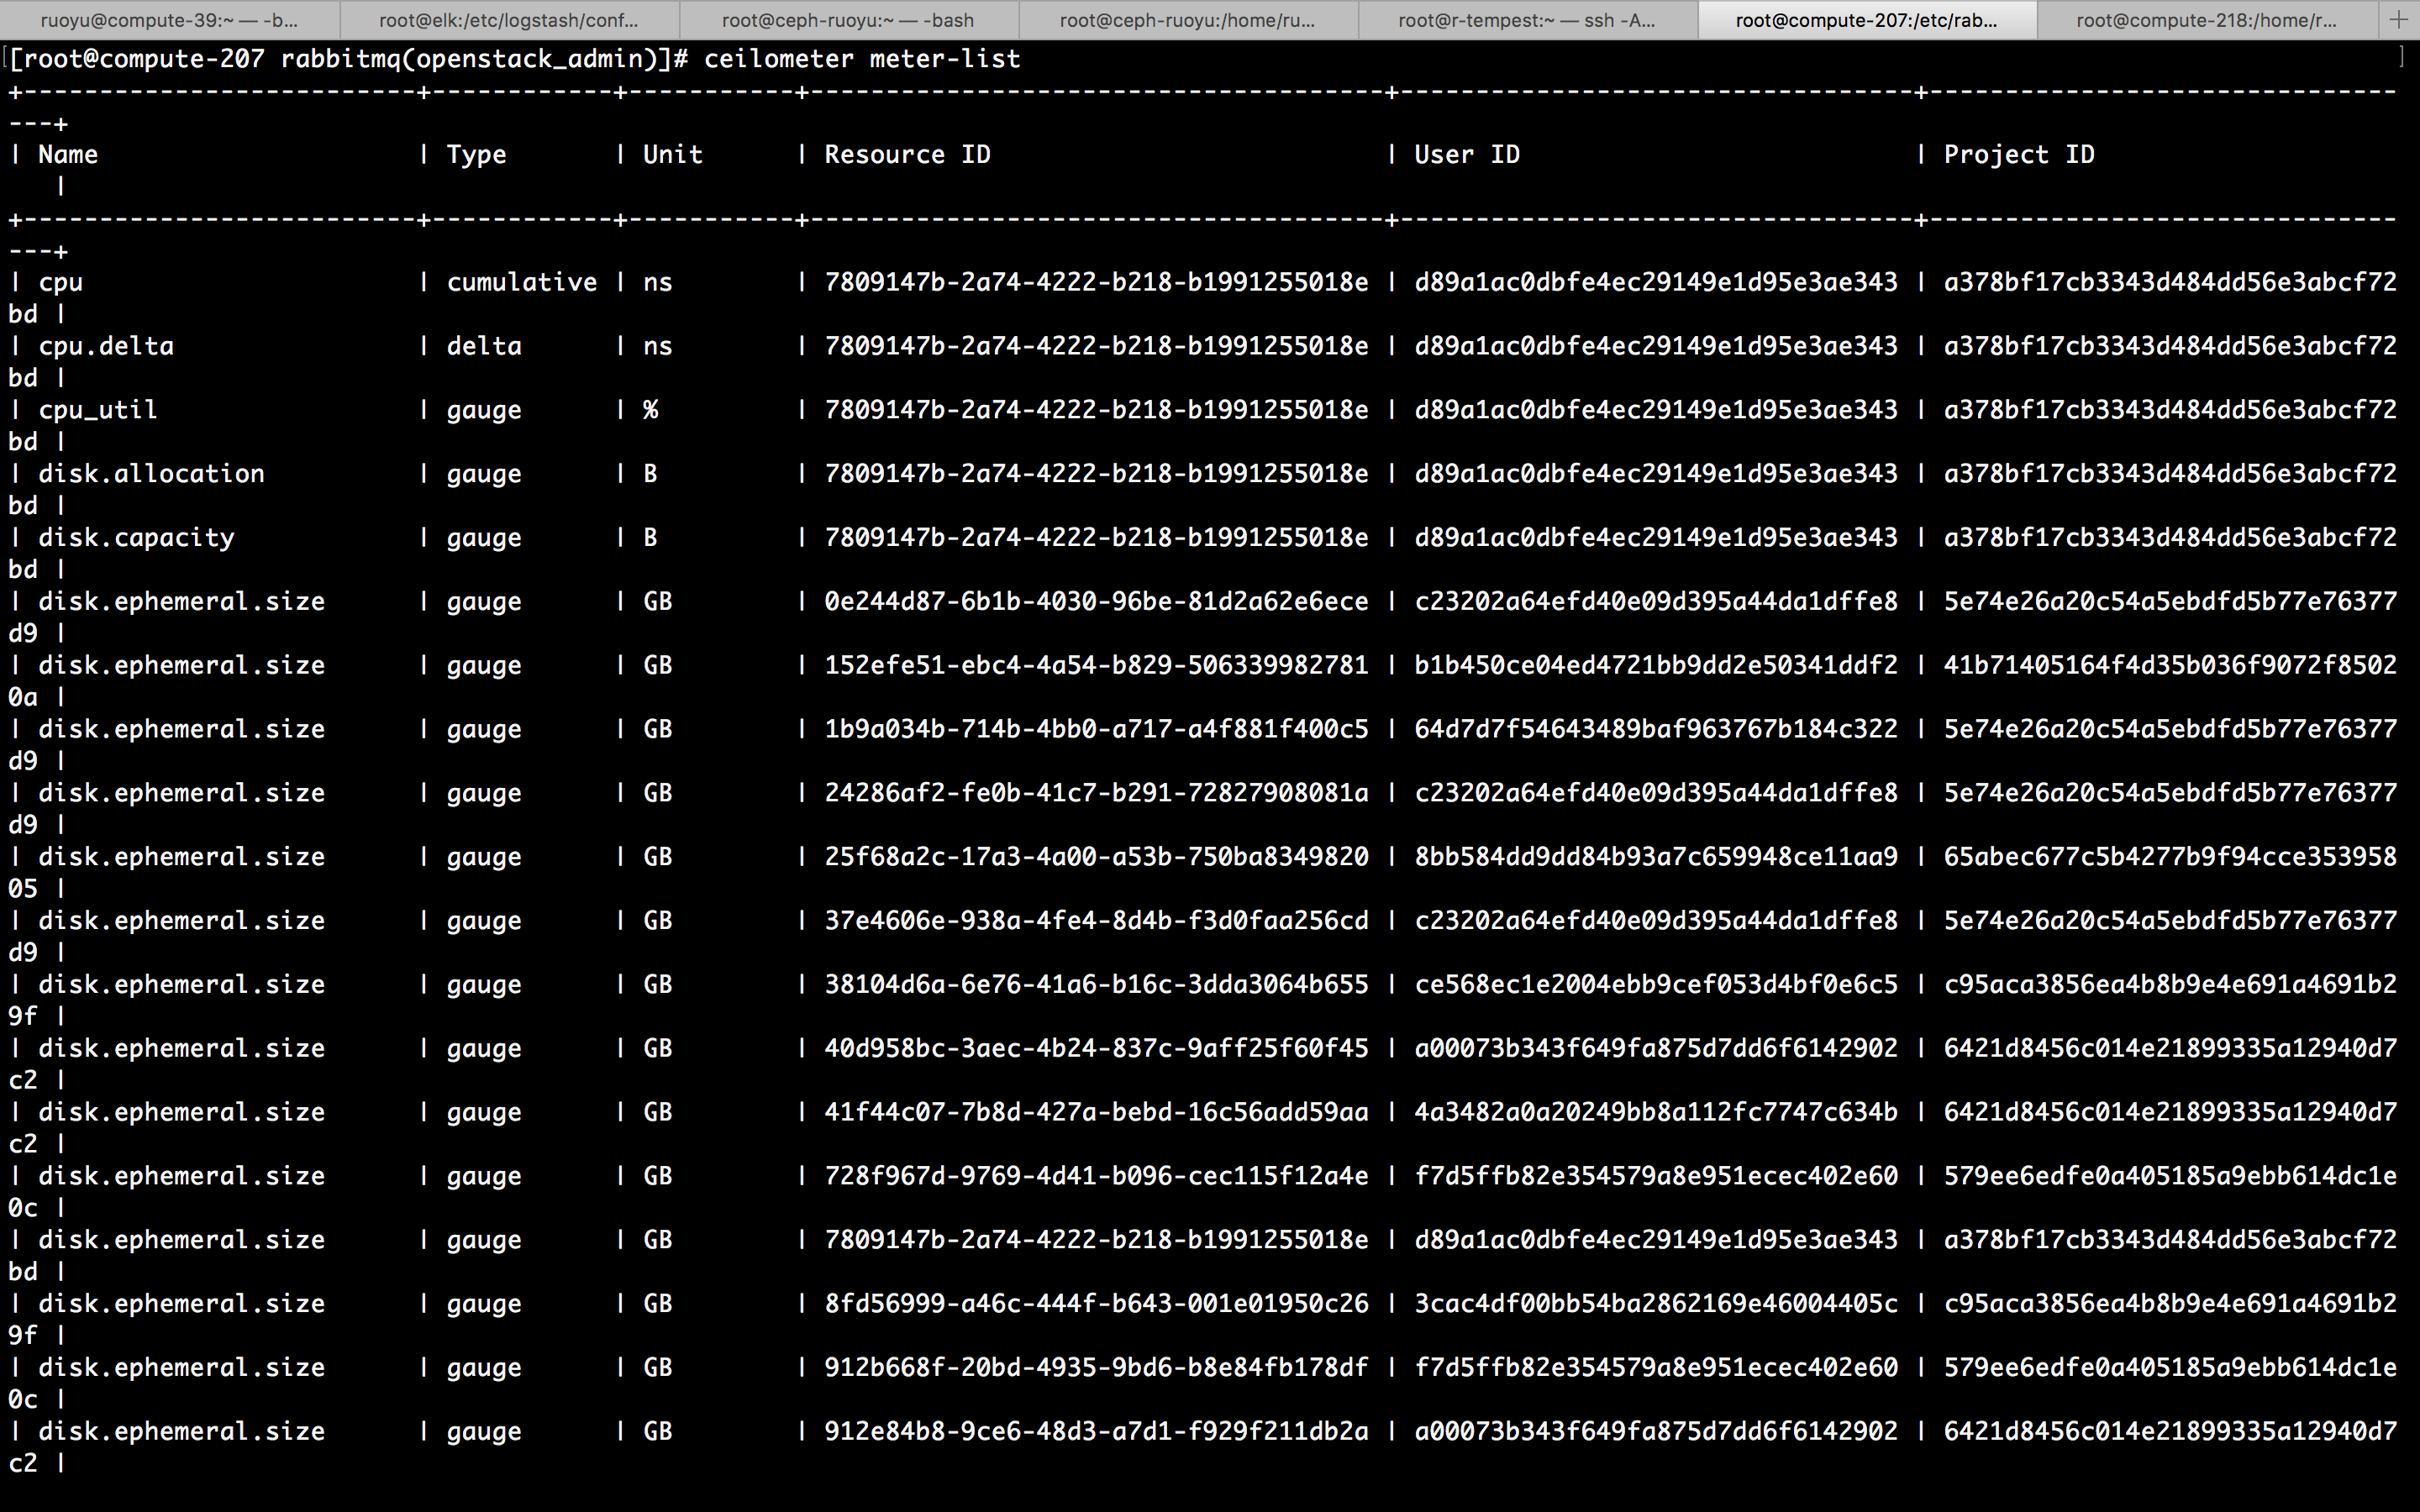
Task: Click resource ID 152efe51-ebc4-4a54-b829-506339982781
Action: pos(1096,666)
